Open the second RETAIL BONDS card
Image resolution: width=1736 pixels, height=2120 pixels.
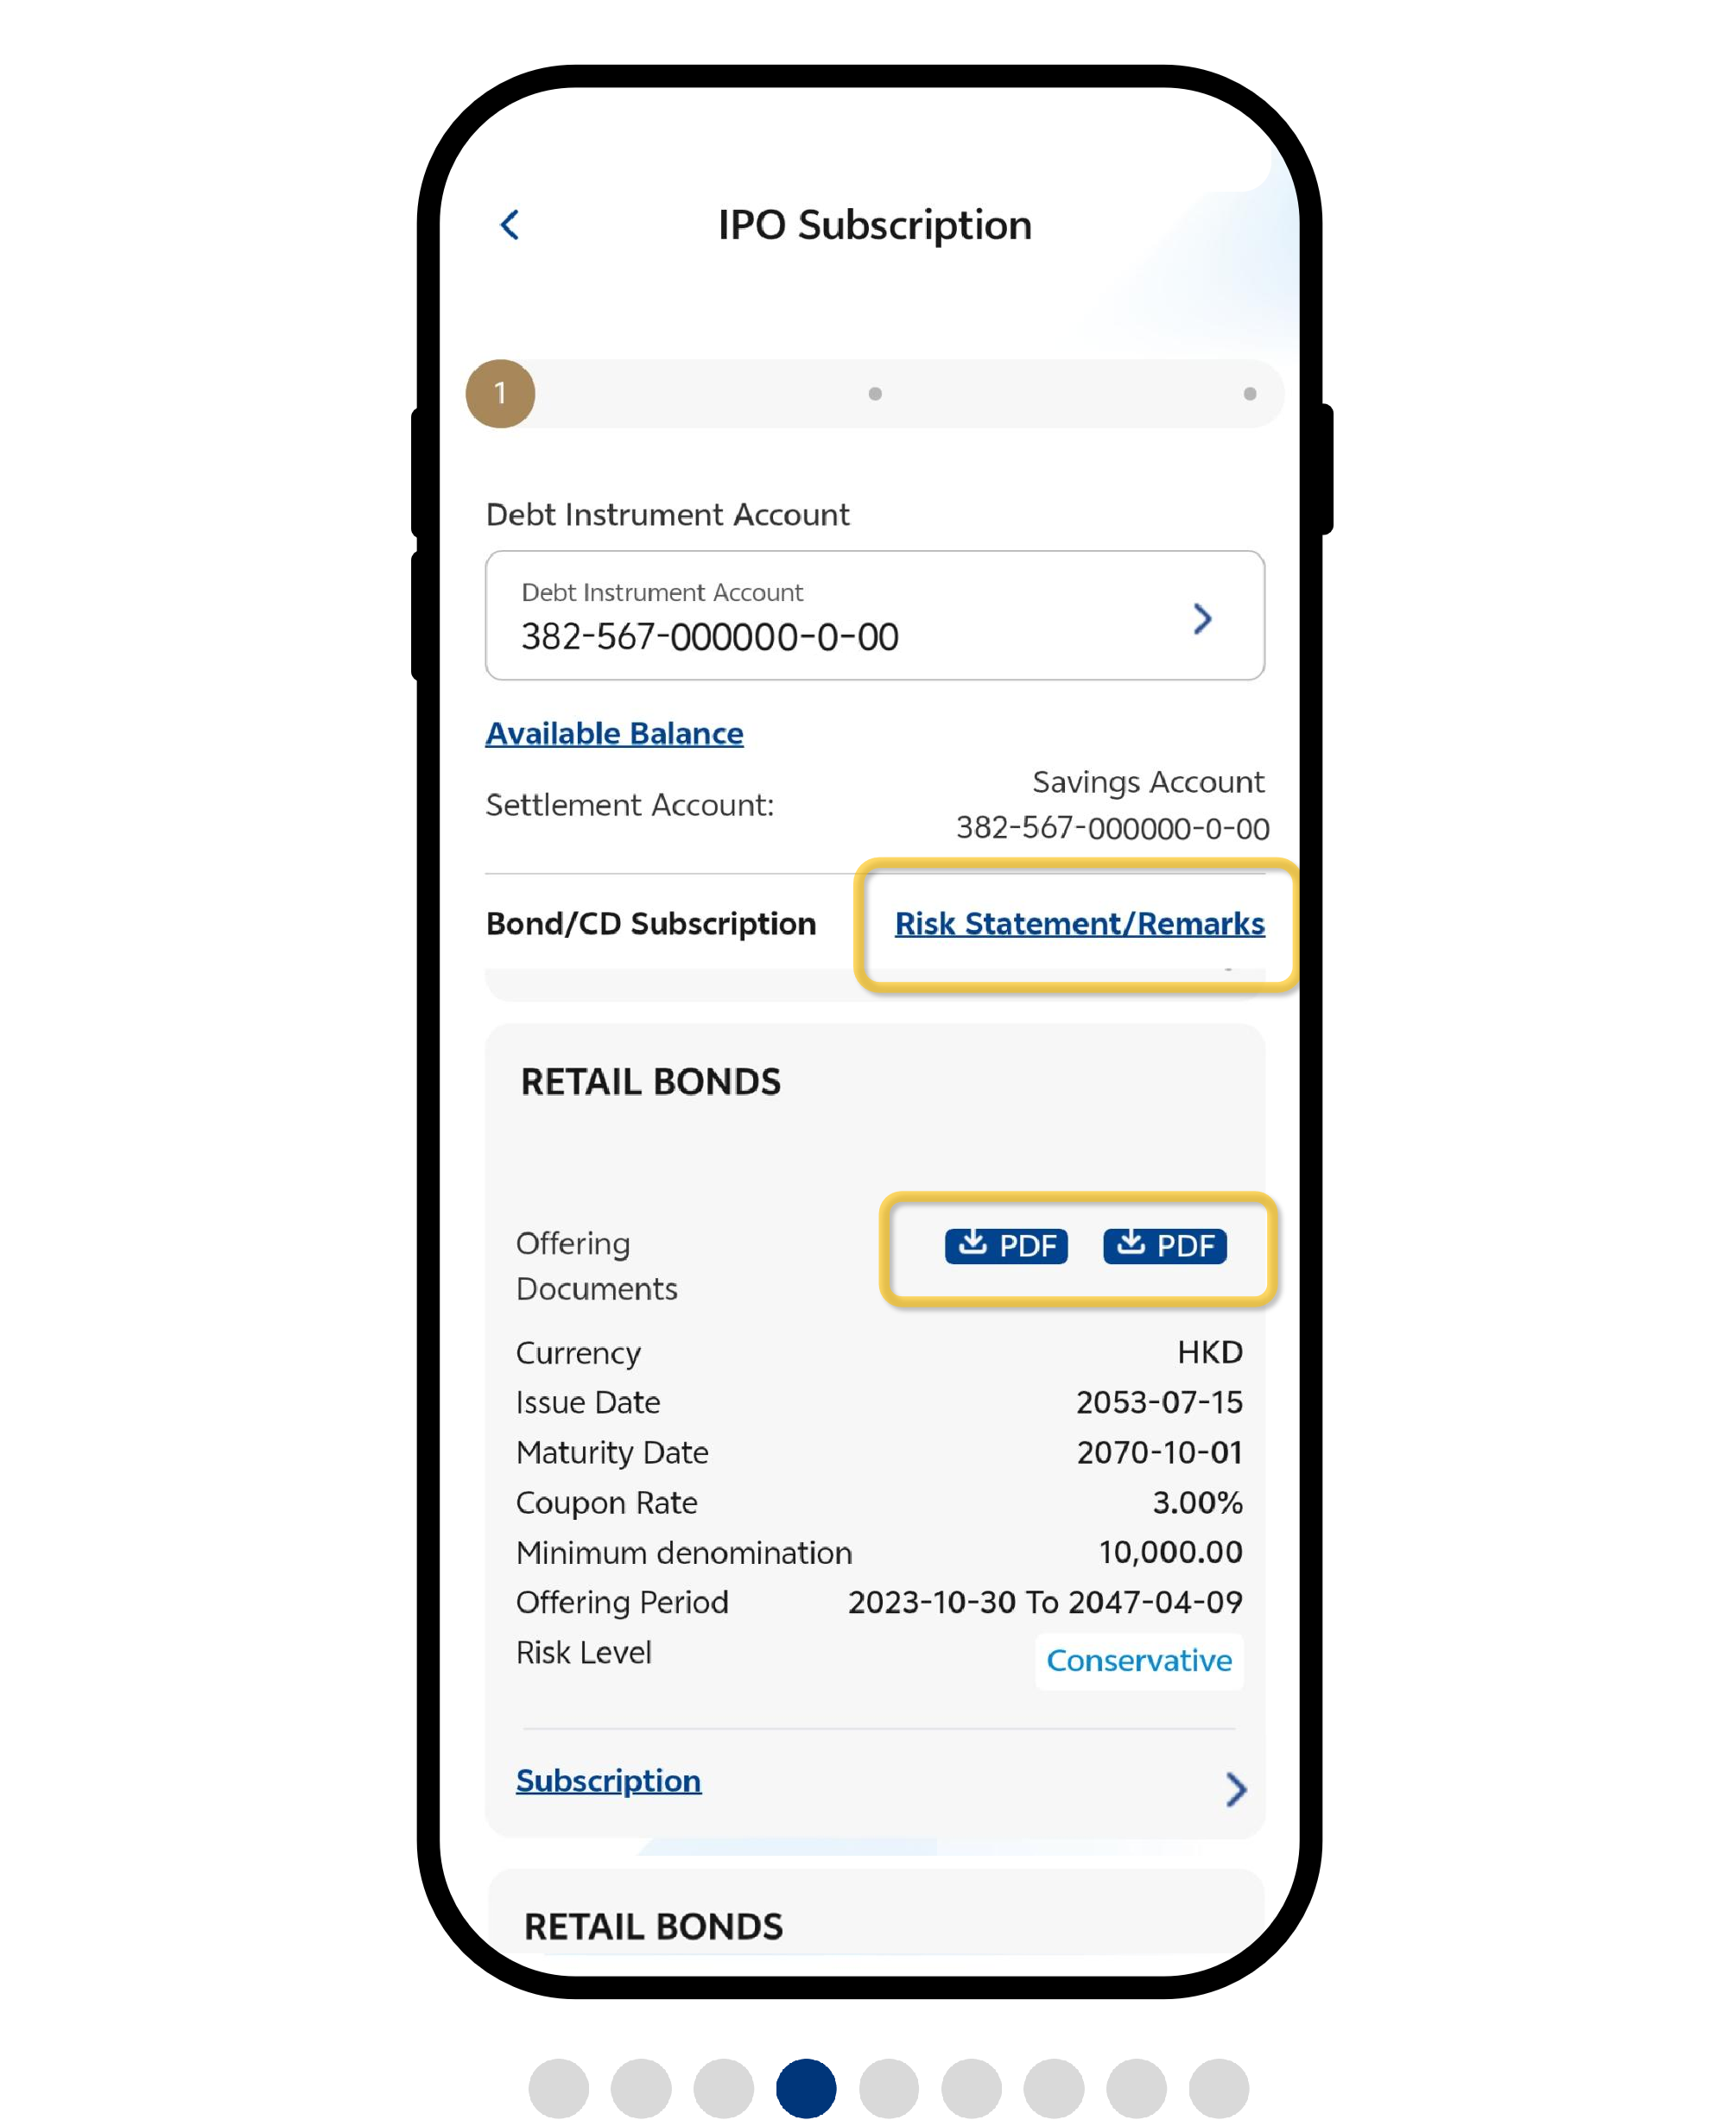pyautogui.click(x=654, y=1926)
